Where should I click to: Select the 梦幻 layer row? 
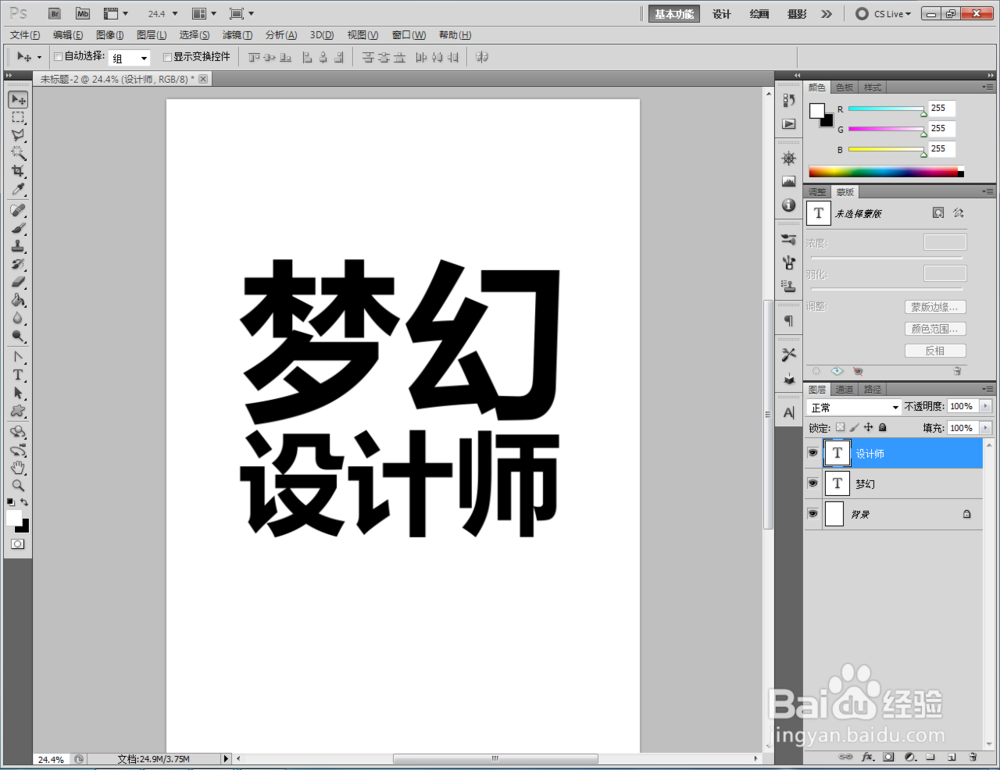point(895,484)
